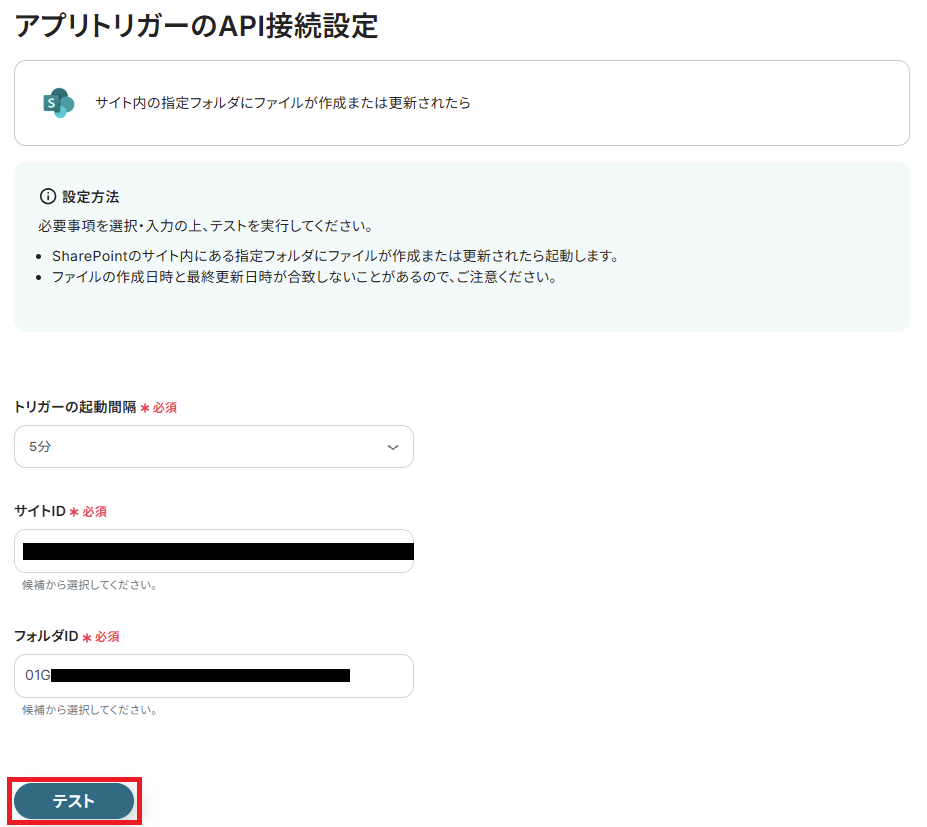Click the info icon beside 設定方法
Screen dimensions: 927x827
click(x=48, y=196)
